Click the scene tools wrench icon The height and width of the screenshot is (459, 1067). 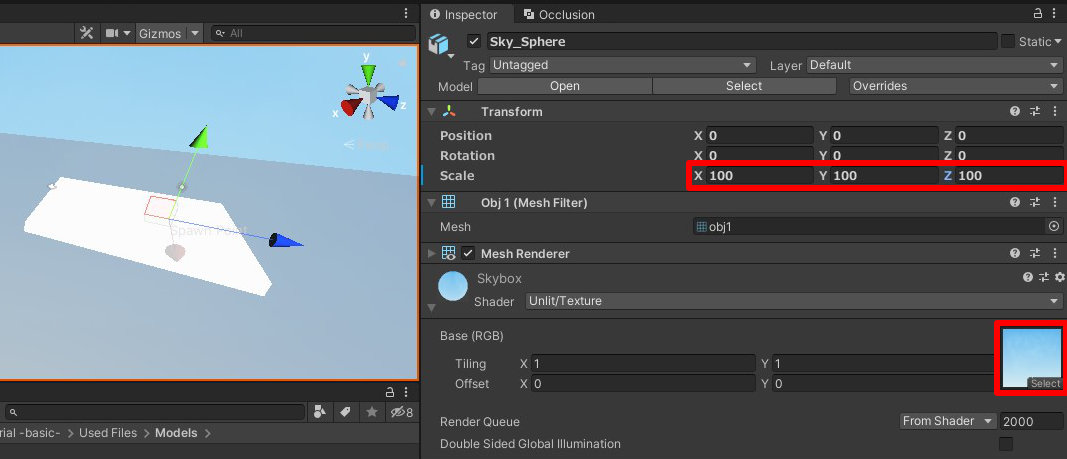[x=86, y=33]
